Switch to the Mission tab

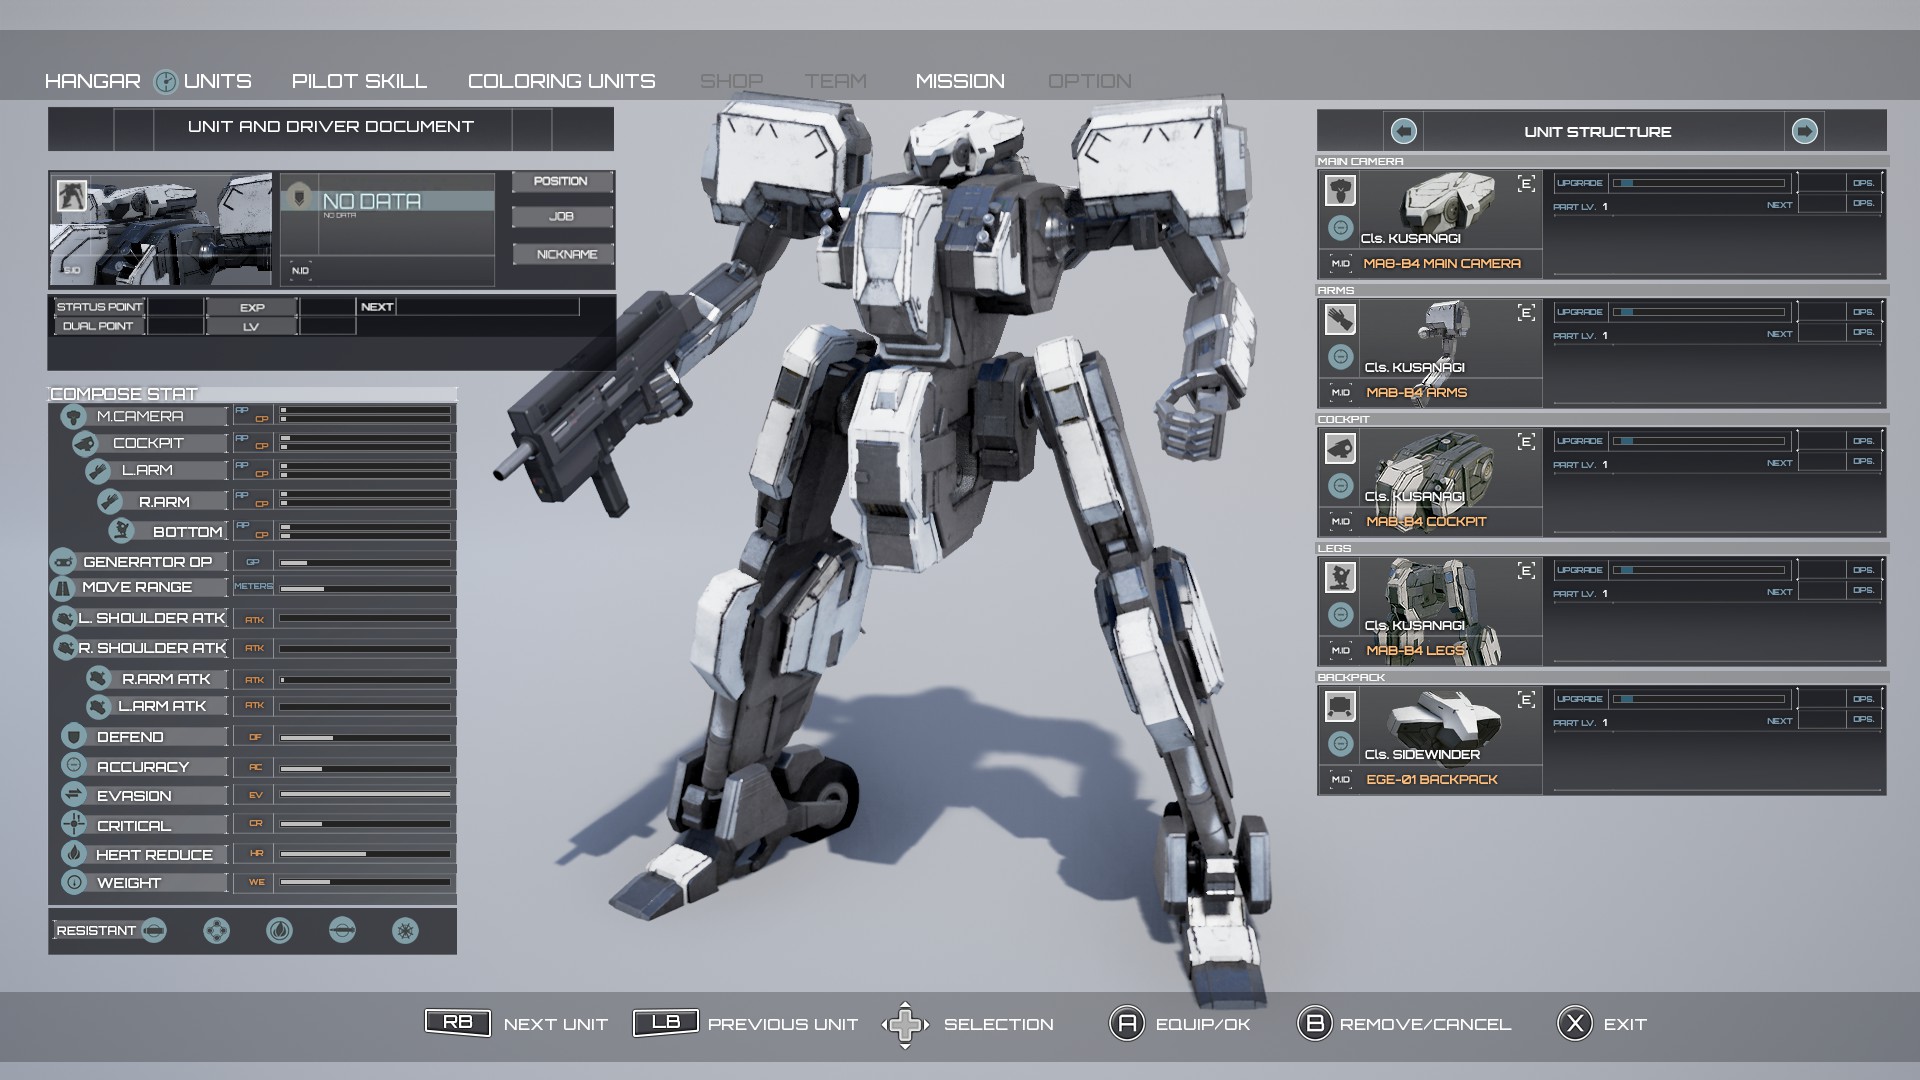959,81
